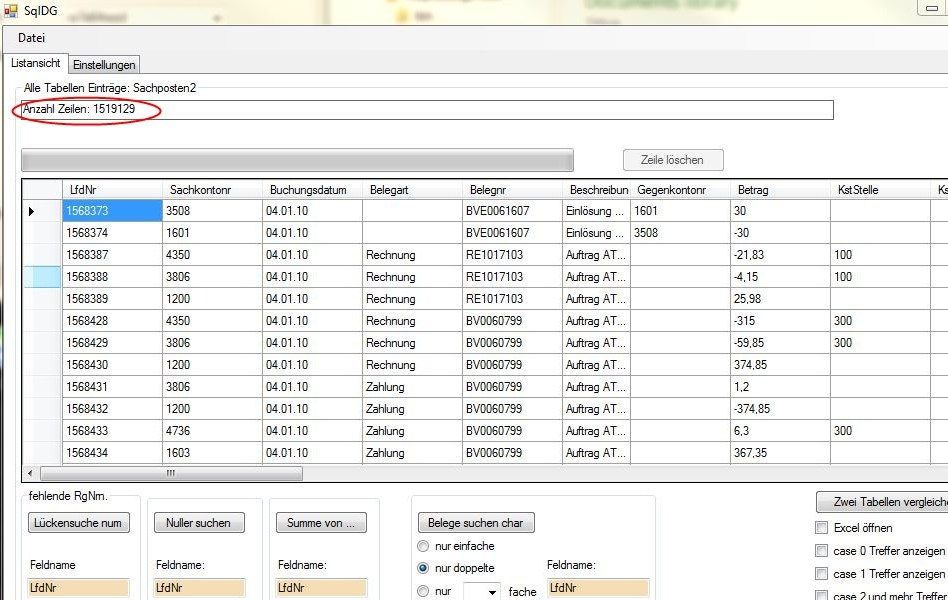Select the nur einfache radio button

point(423,546)
